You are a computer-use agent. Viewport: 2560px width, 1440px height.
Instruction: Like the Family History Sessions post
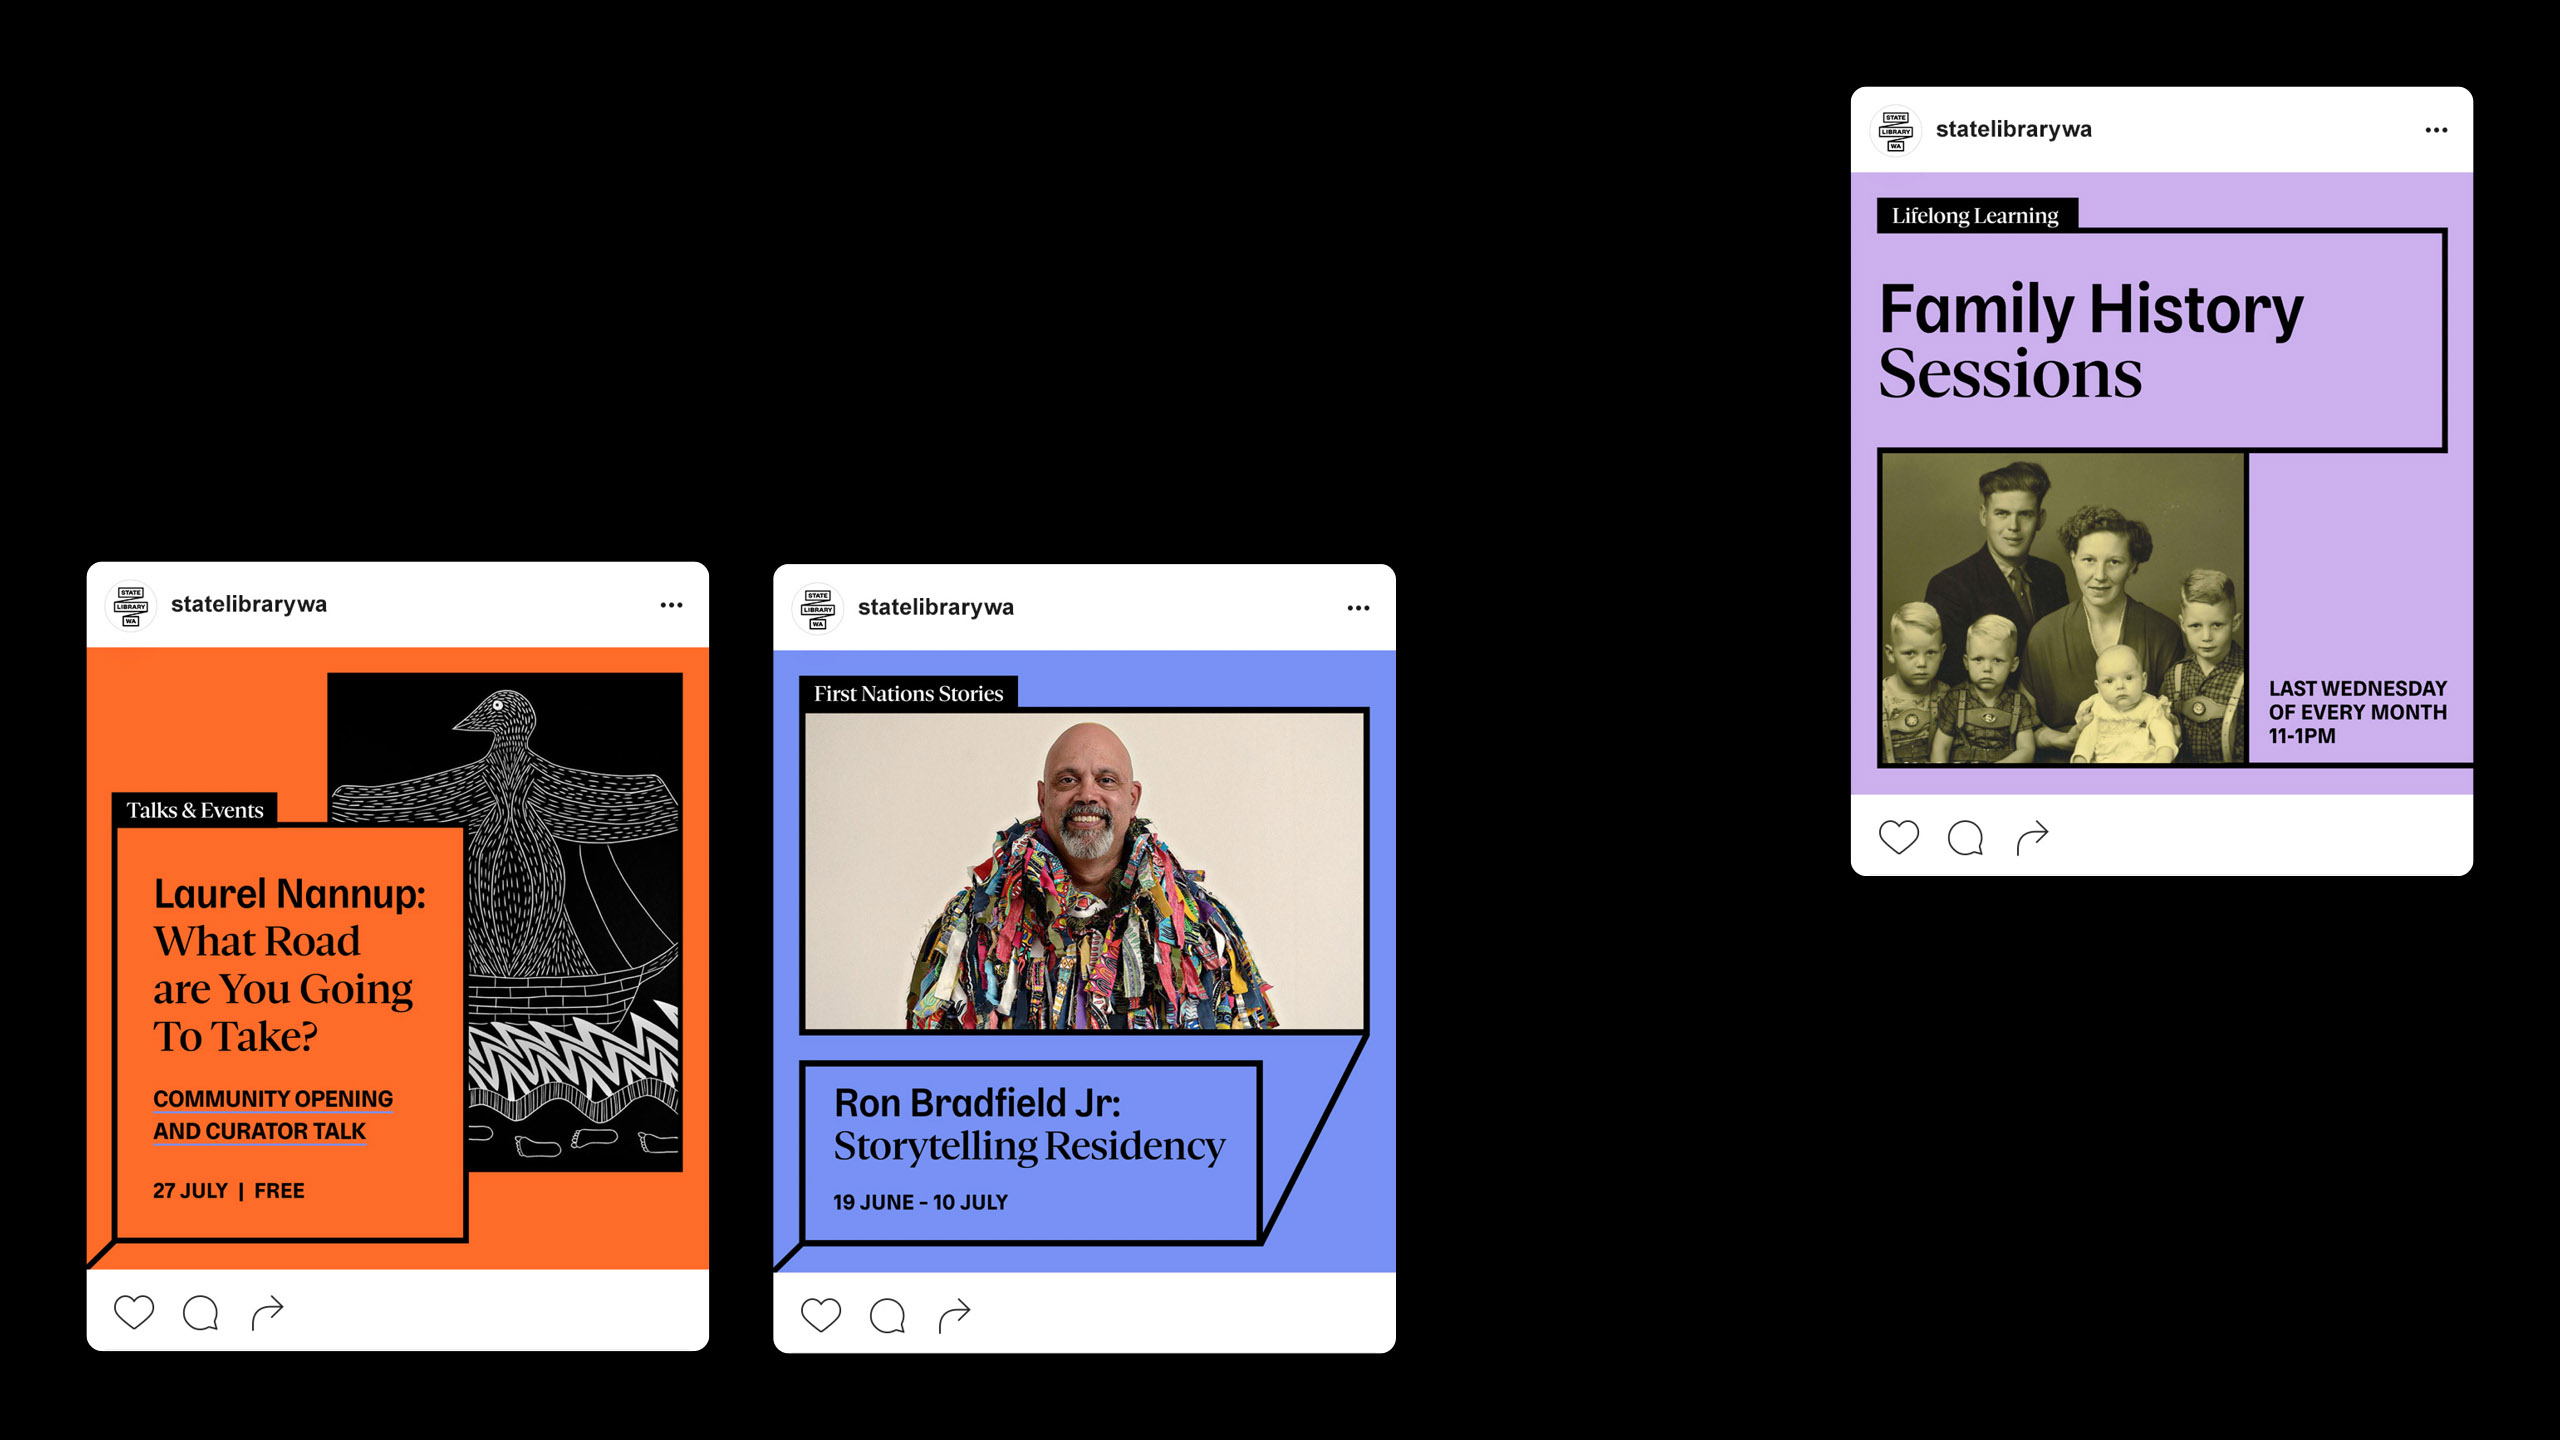(1898, 837)
